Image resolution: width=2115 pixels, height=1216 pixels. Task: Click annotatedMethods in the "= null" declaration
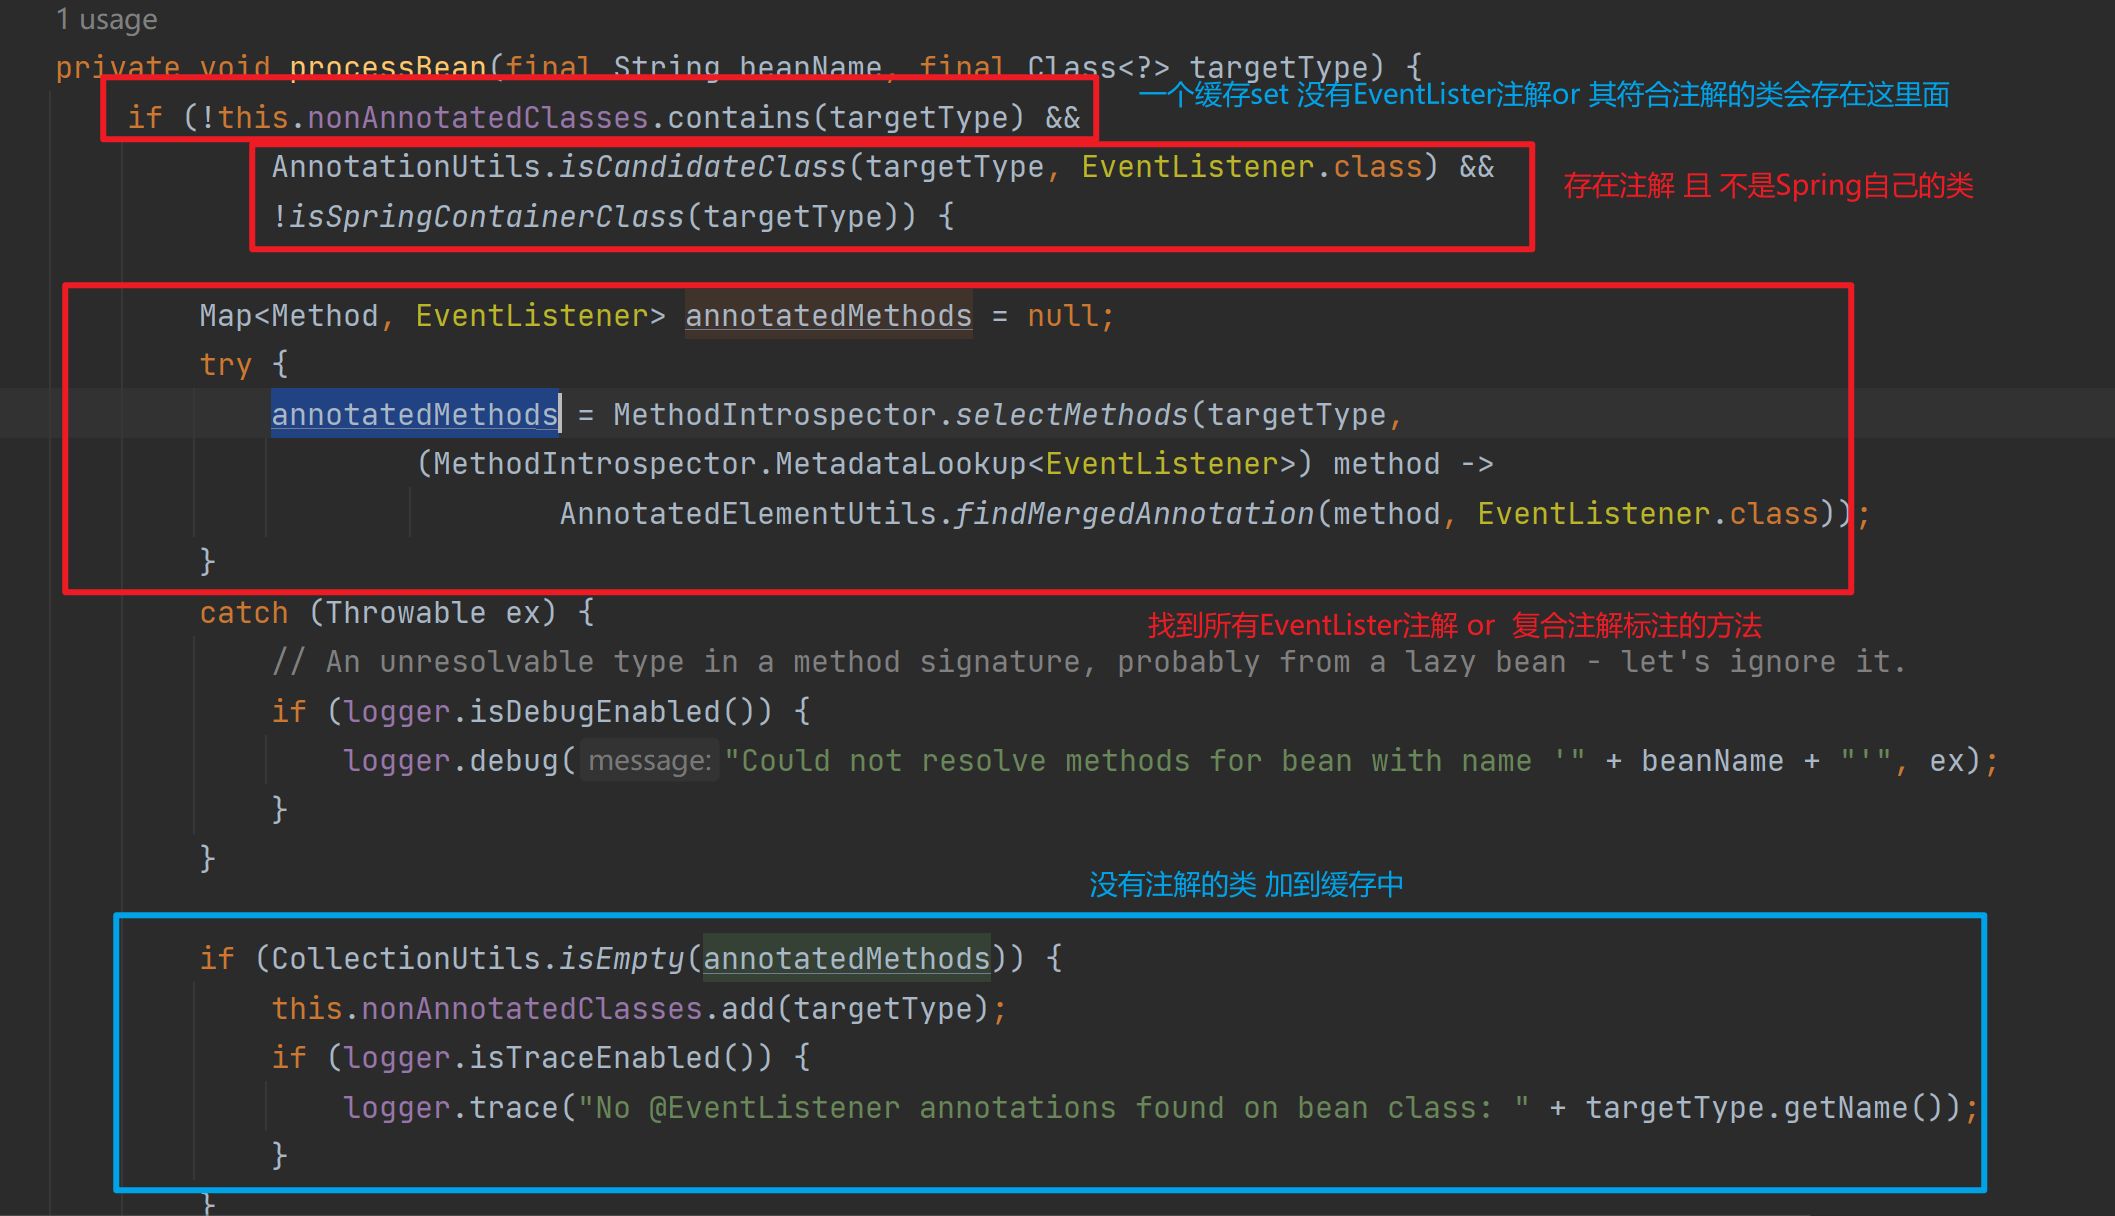pos(829,316)
